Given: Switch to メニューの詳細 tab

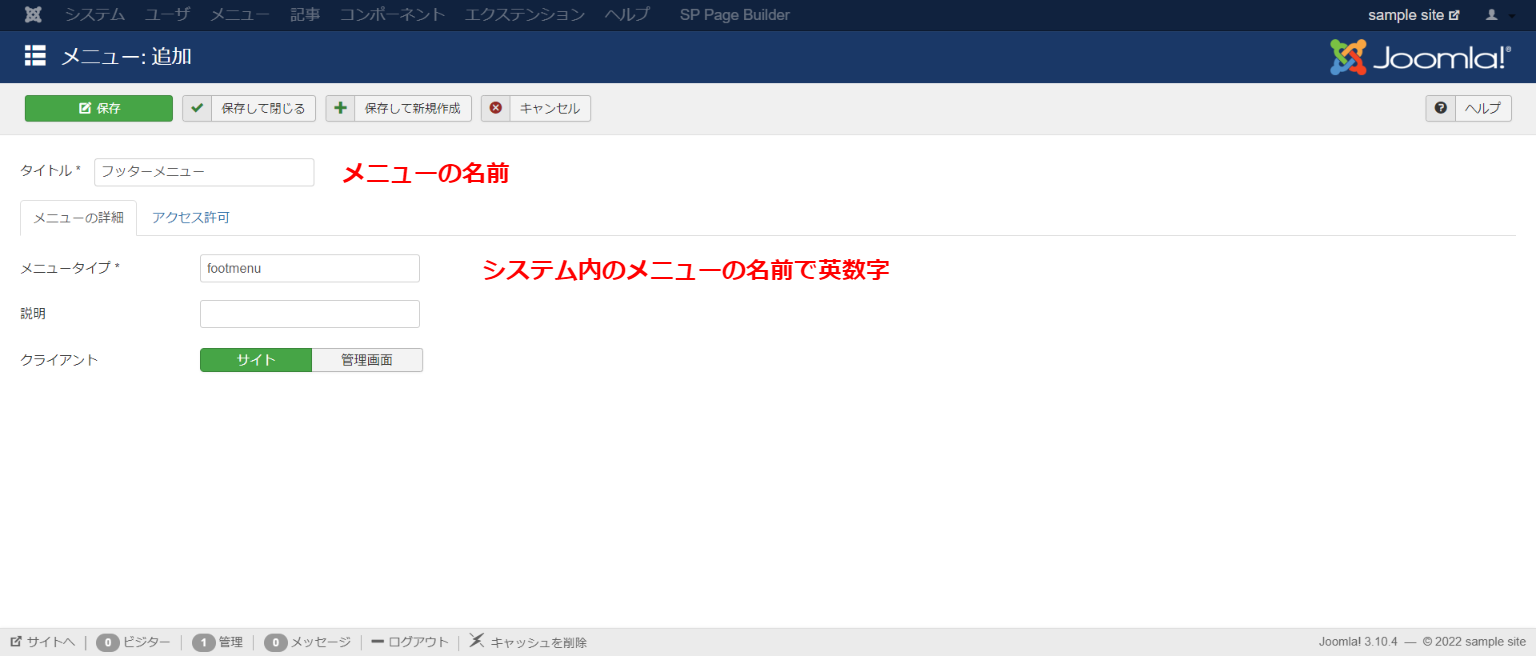Looking at the screenshot, I should click(x=79, y=218).
